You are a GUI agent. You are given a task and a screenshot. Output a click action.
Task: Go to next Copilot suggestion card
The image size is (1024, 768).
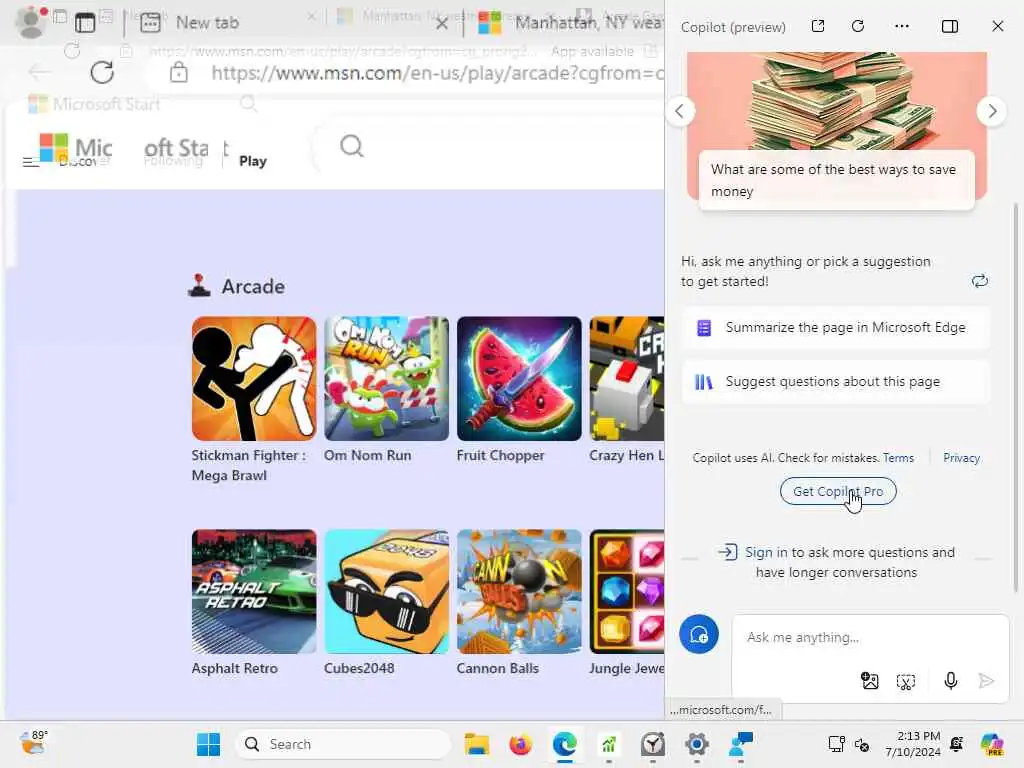(991, 111)
